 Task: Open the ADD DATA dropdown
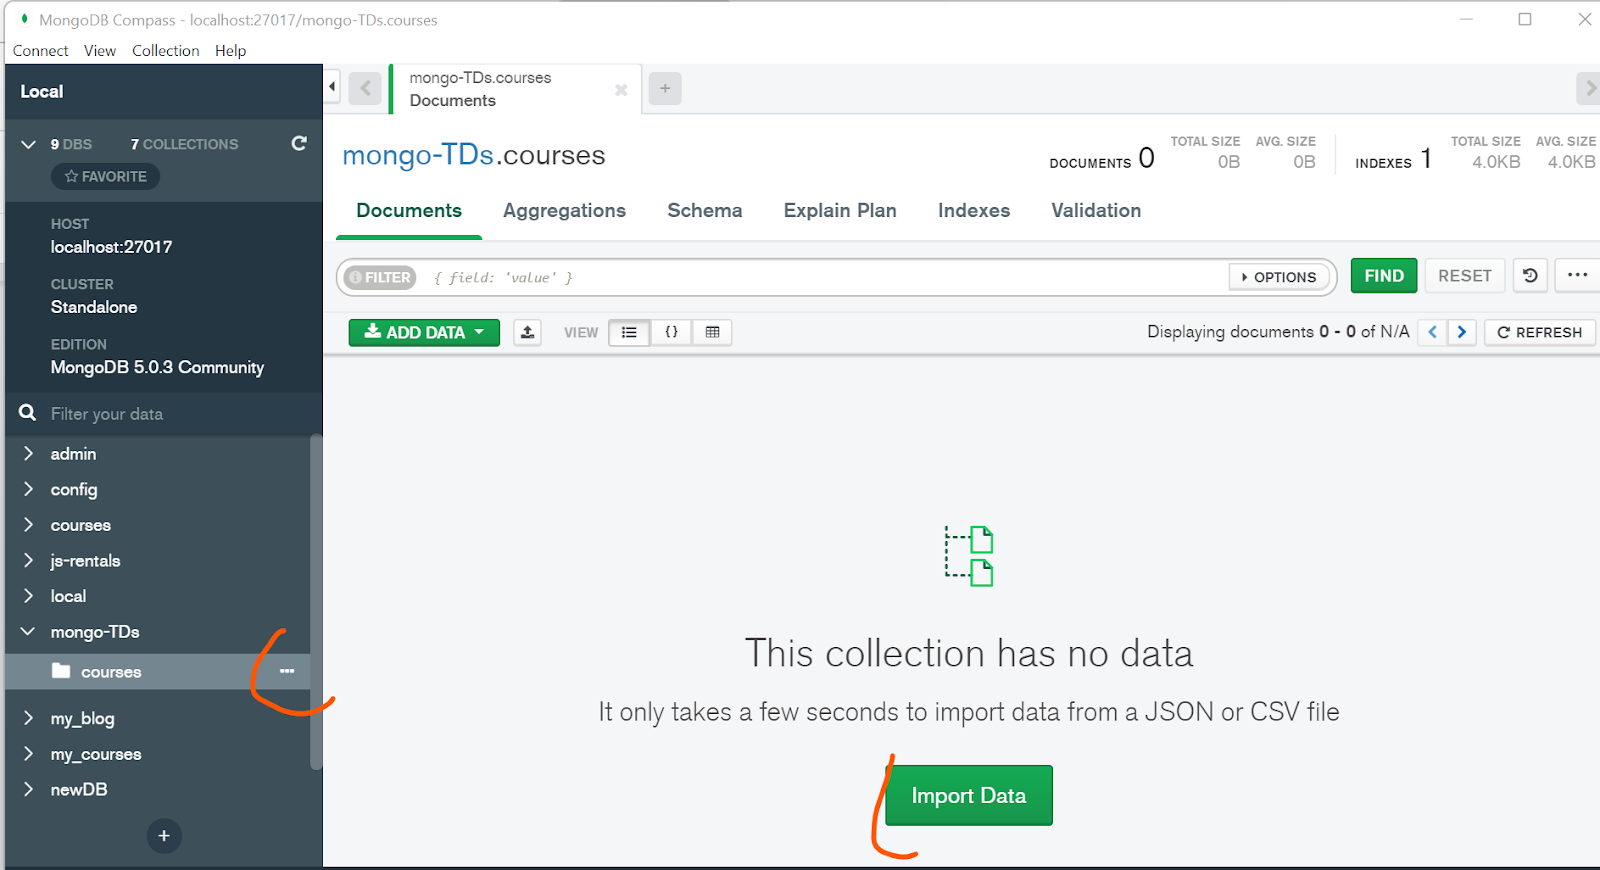(x=424, y=332)
